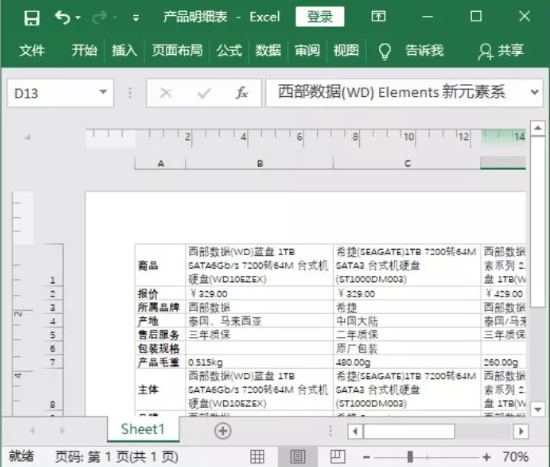Expand the formula bar chevron
The image size is (550, 467).
pos(535,92)
